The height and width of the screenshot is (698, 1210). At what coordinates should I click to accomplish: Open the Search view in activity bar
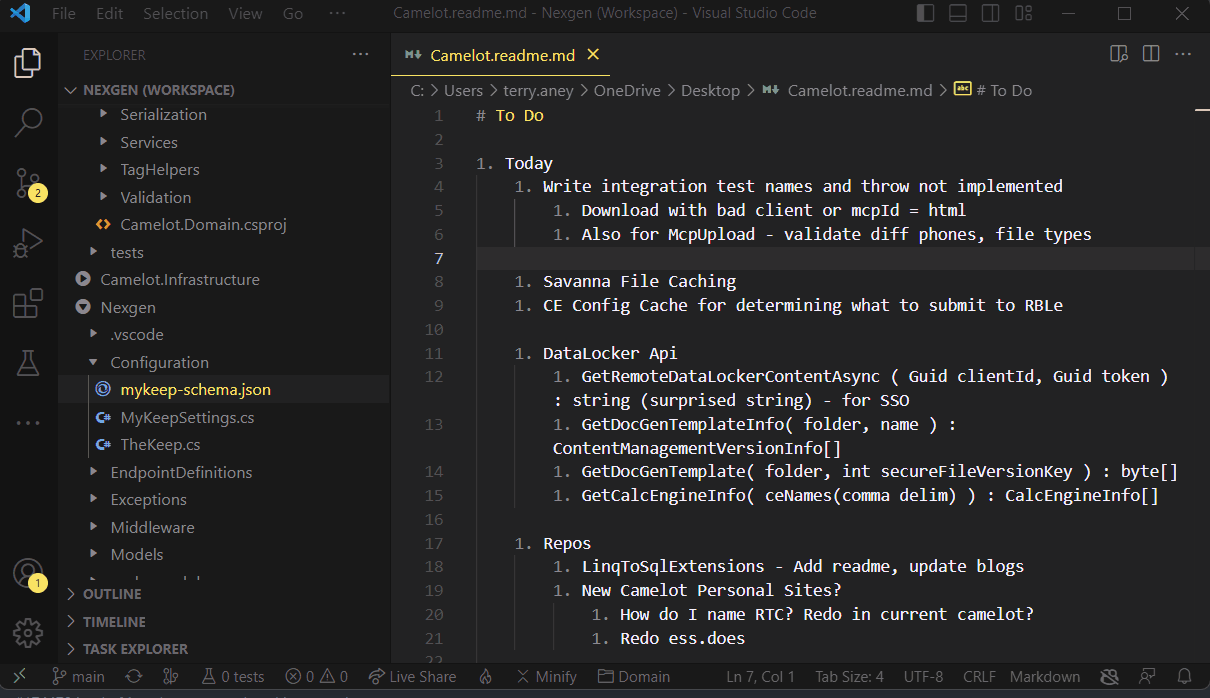28,123
